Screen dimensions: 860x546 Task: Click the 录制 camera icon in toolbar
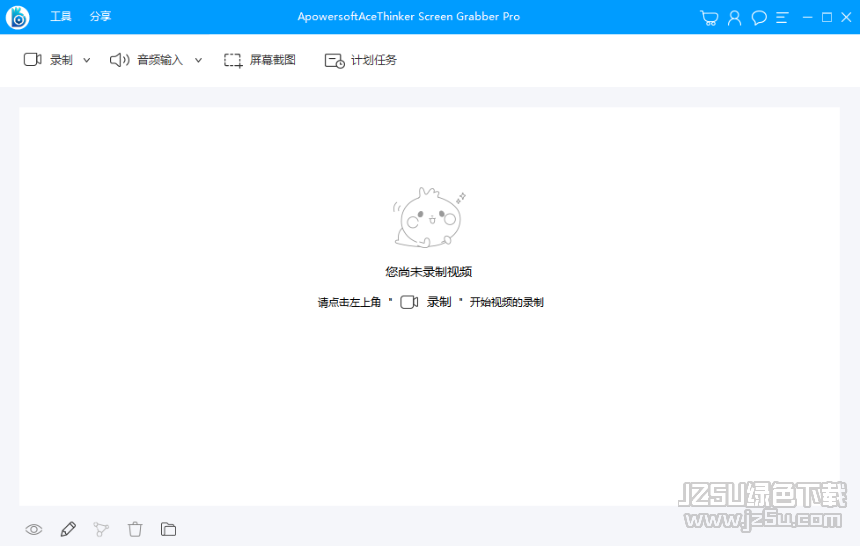pyautogui.click(x=32, y=59)
